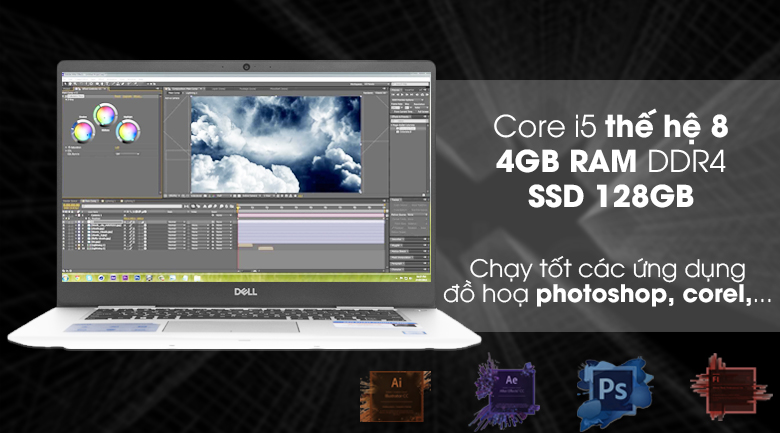Open the Render Queue timeline tab
780x433 pixels.
[x=70, y=201]
